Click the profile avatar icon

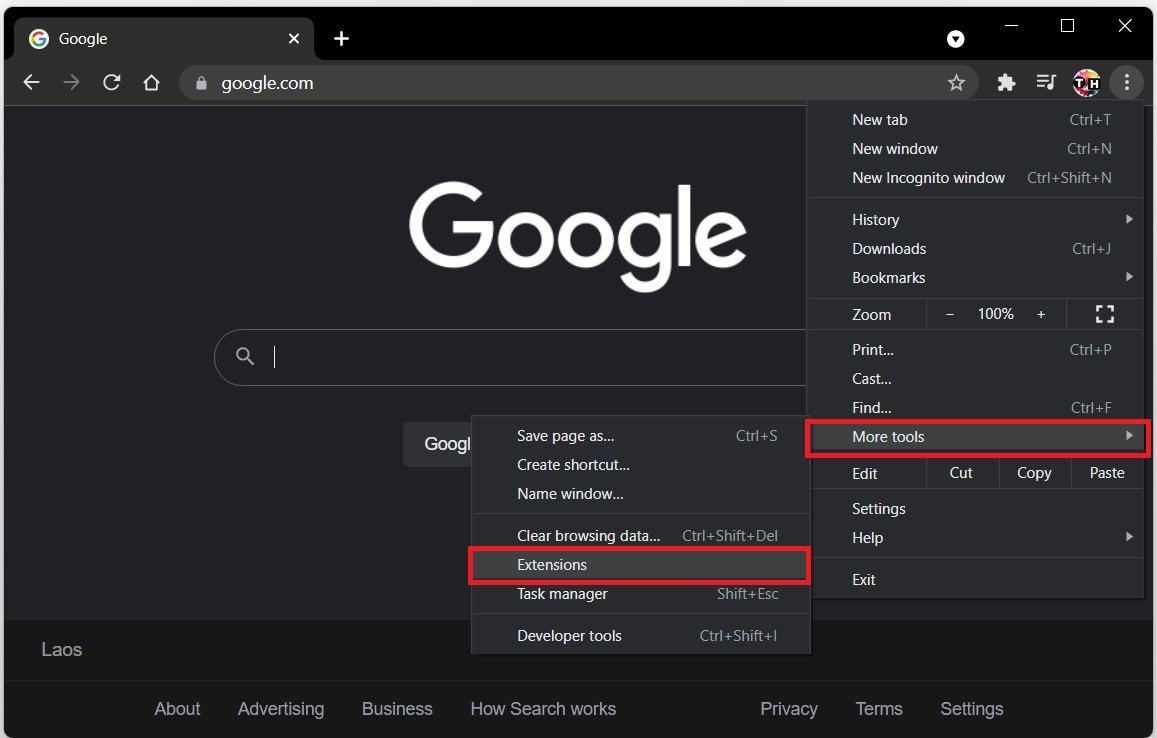tap(1086, 83)
